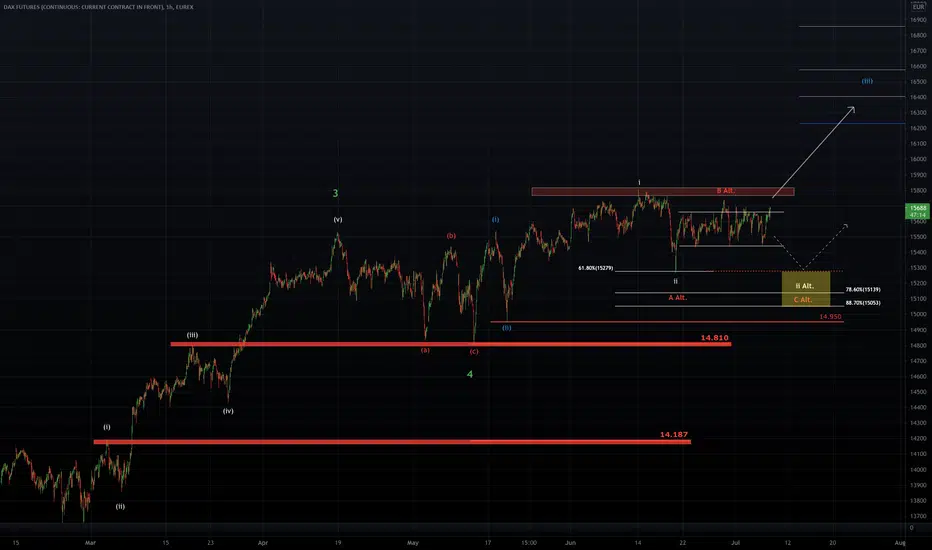Screen dimensions: 932x550
Task: Select Aug on the time axis
Action: pyautogui.click(x=900, y=542)
